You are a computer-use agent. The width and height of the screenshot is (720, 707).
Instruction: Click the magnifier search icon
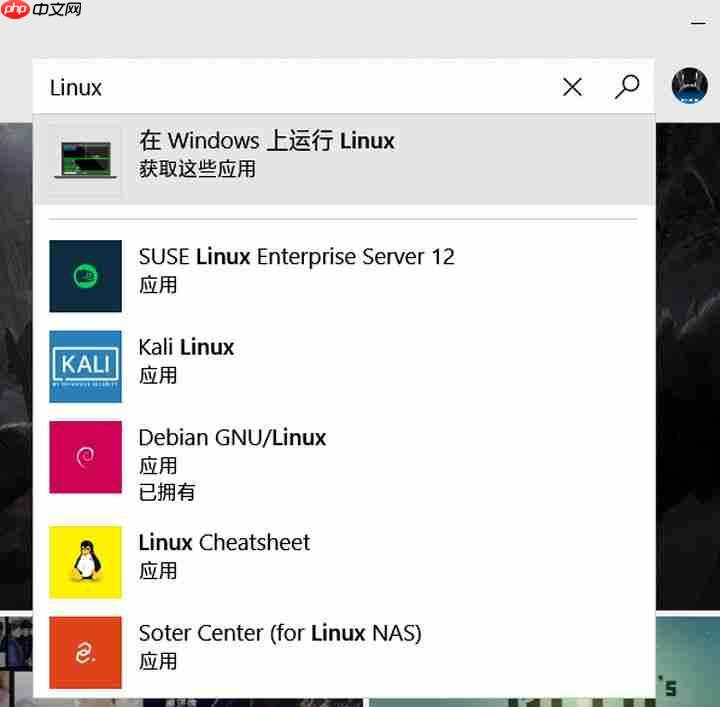coord(627,87)
